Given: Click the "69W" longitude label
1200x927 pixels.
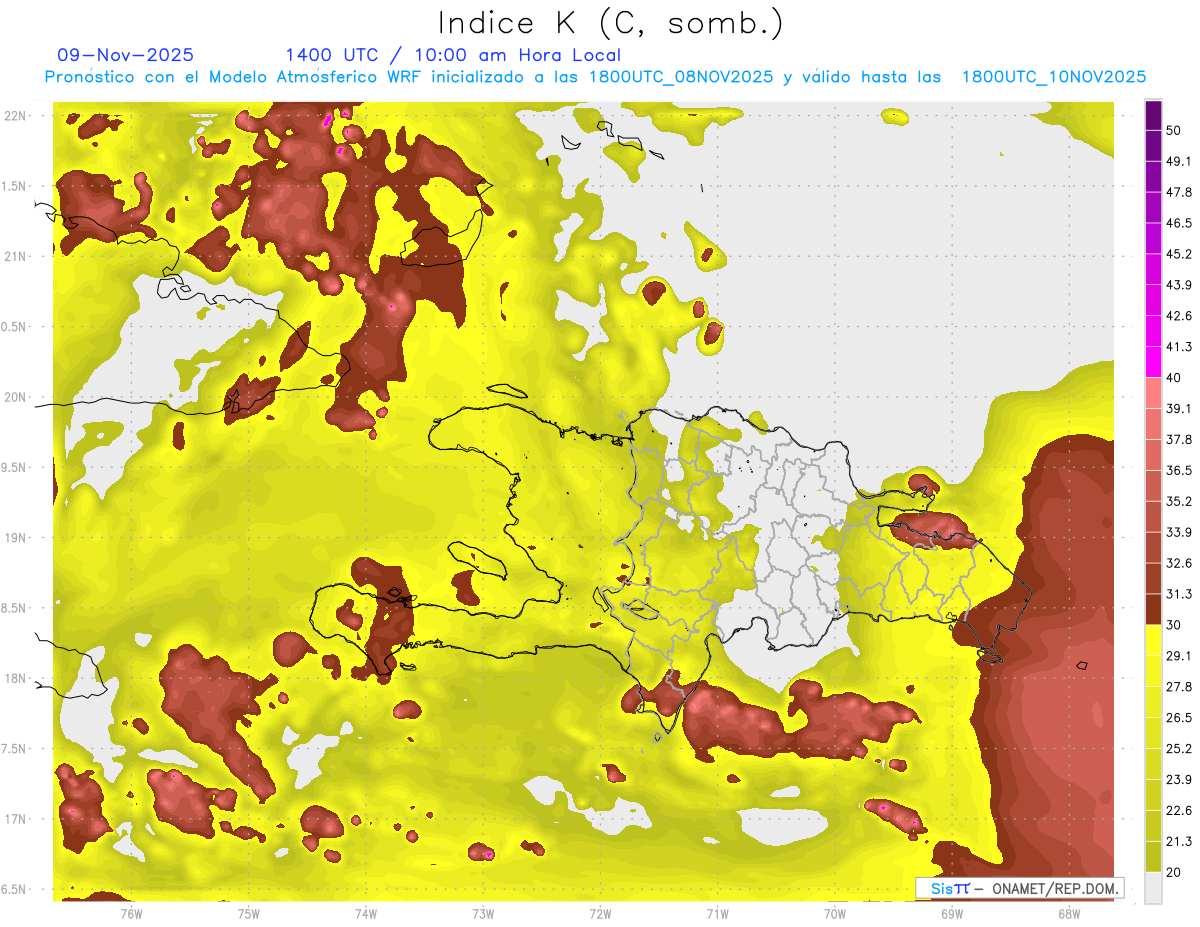Looking at the screenshot, I should tap(952, 913).
